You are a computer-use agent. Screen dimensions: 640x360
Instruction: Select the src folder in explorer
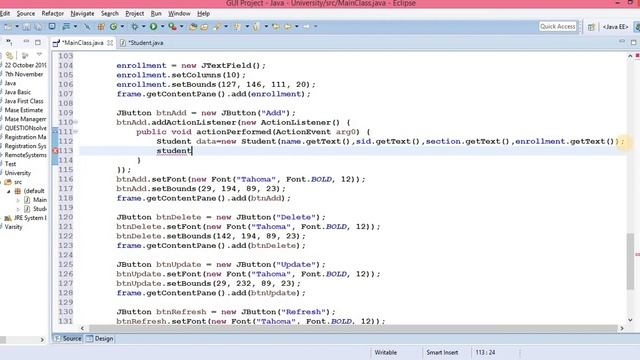click(x=13, y=182)
